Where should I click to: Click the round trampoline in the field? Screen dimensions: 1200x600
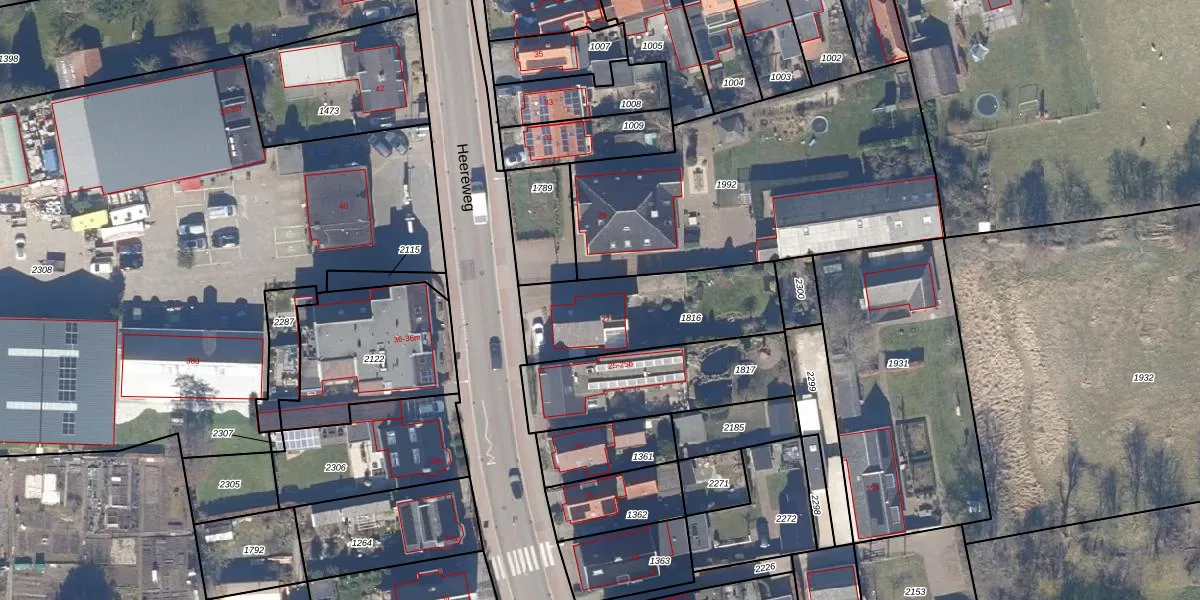click(x=985, y=103)
